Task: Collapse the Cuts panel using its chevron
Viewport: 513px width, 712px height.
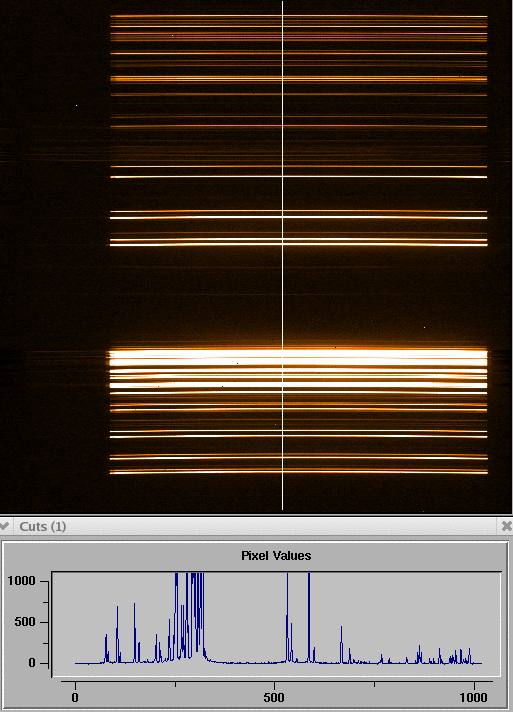Action: (x=4, y=526)
